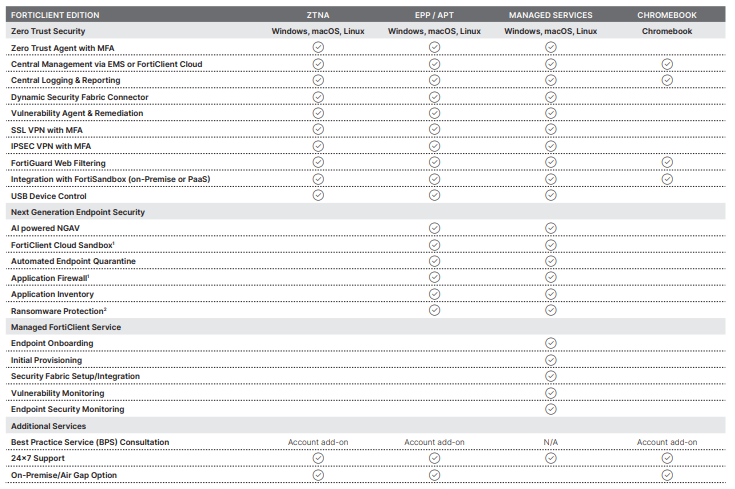This screenshot has height=489, width=735.
Task: Click EPP / APT checkmark for Zero Trust Agent with MFA
Action: pyautogui.click(x=435, y=47)
